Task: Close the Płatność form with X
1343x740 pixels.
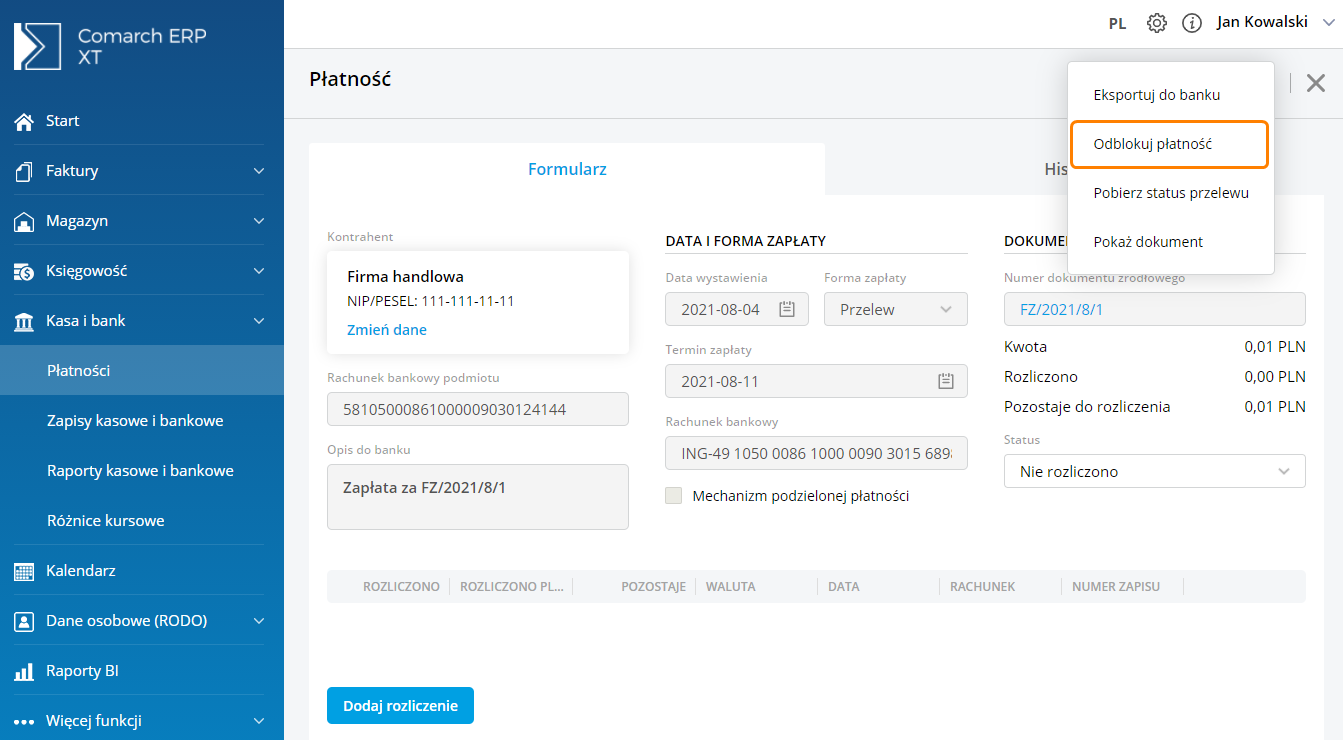Action: tap(1316, 83)
